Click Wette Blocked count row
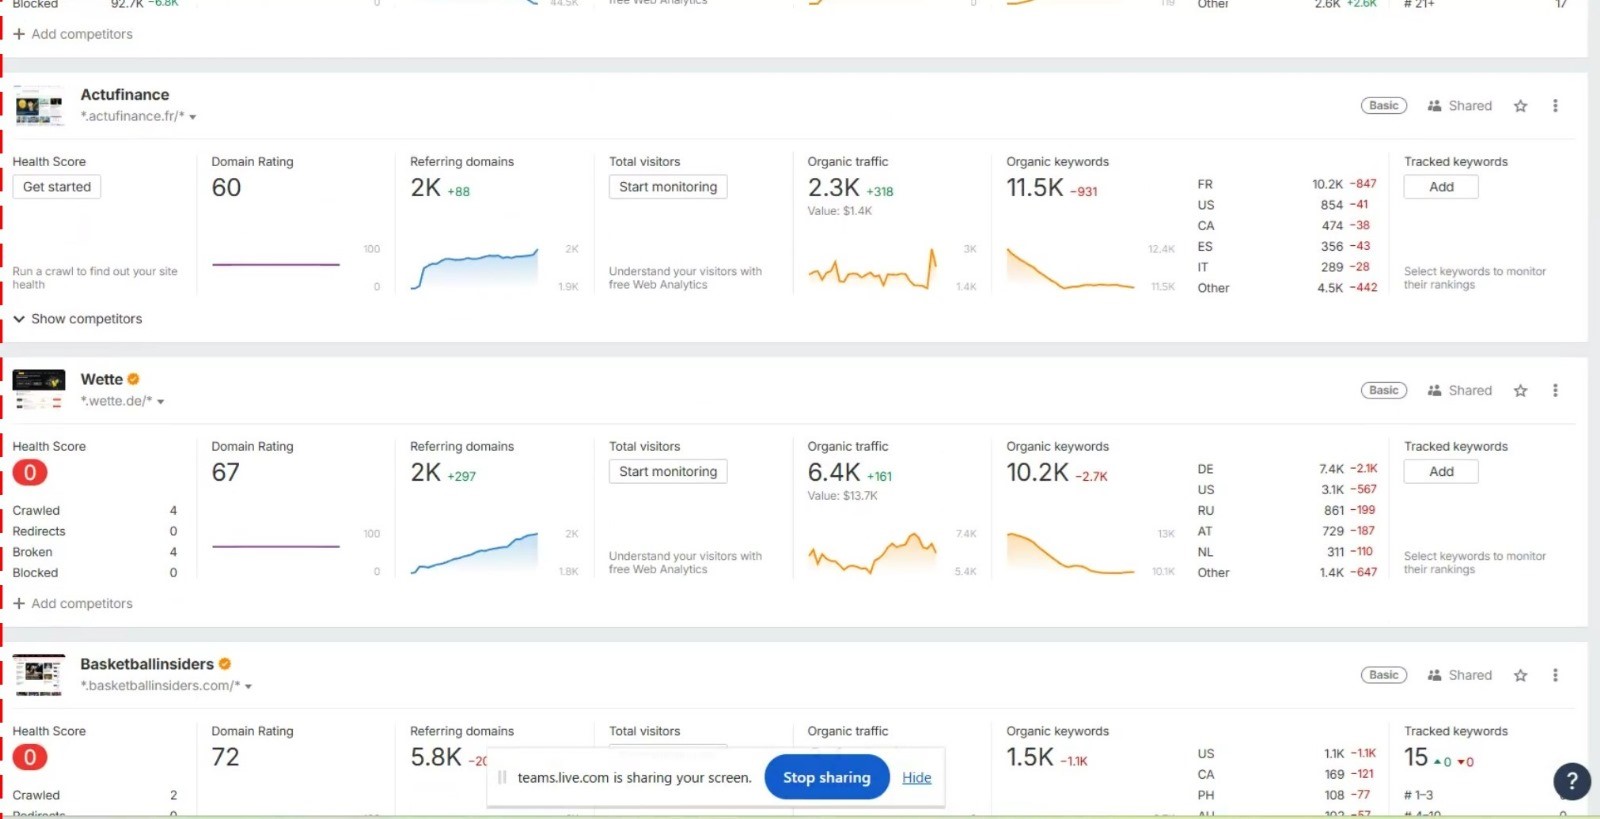Image resolution: width=1600 pixels, height=819 pixels. [95, 573]
